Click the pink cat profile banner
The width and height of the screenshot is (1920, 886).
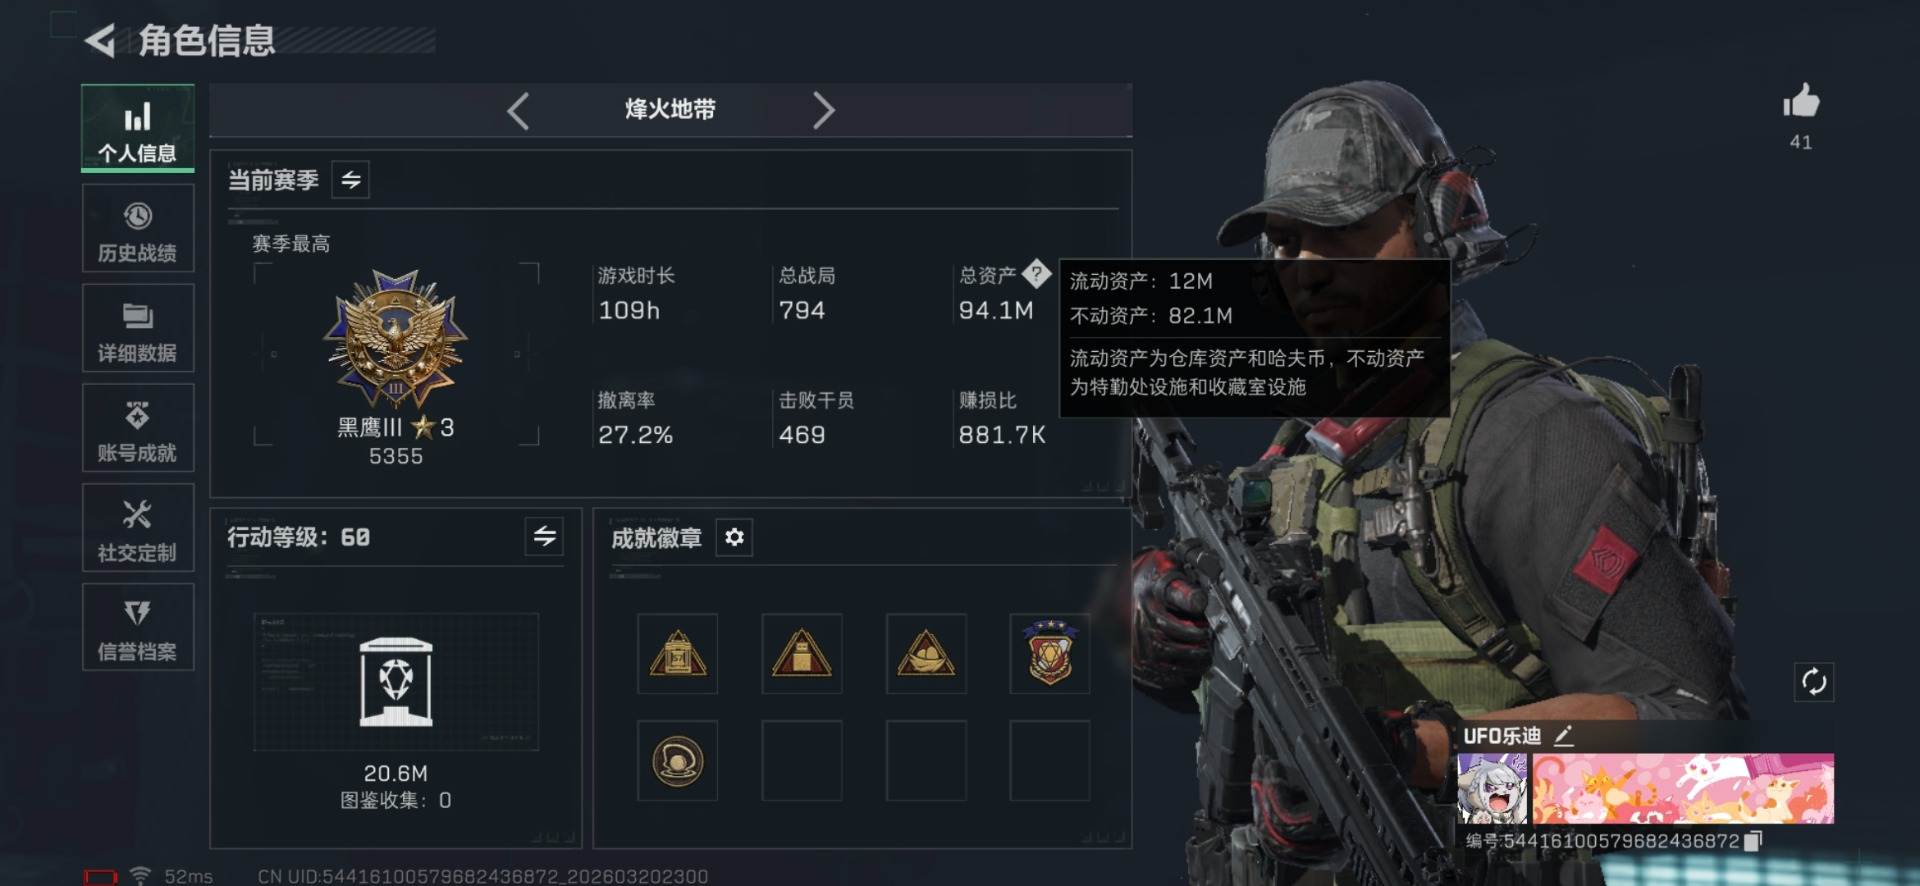coord(1683,789)
